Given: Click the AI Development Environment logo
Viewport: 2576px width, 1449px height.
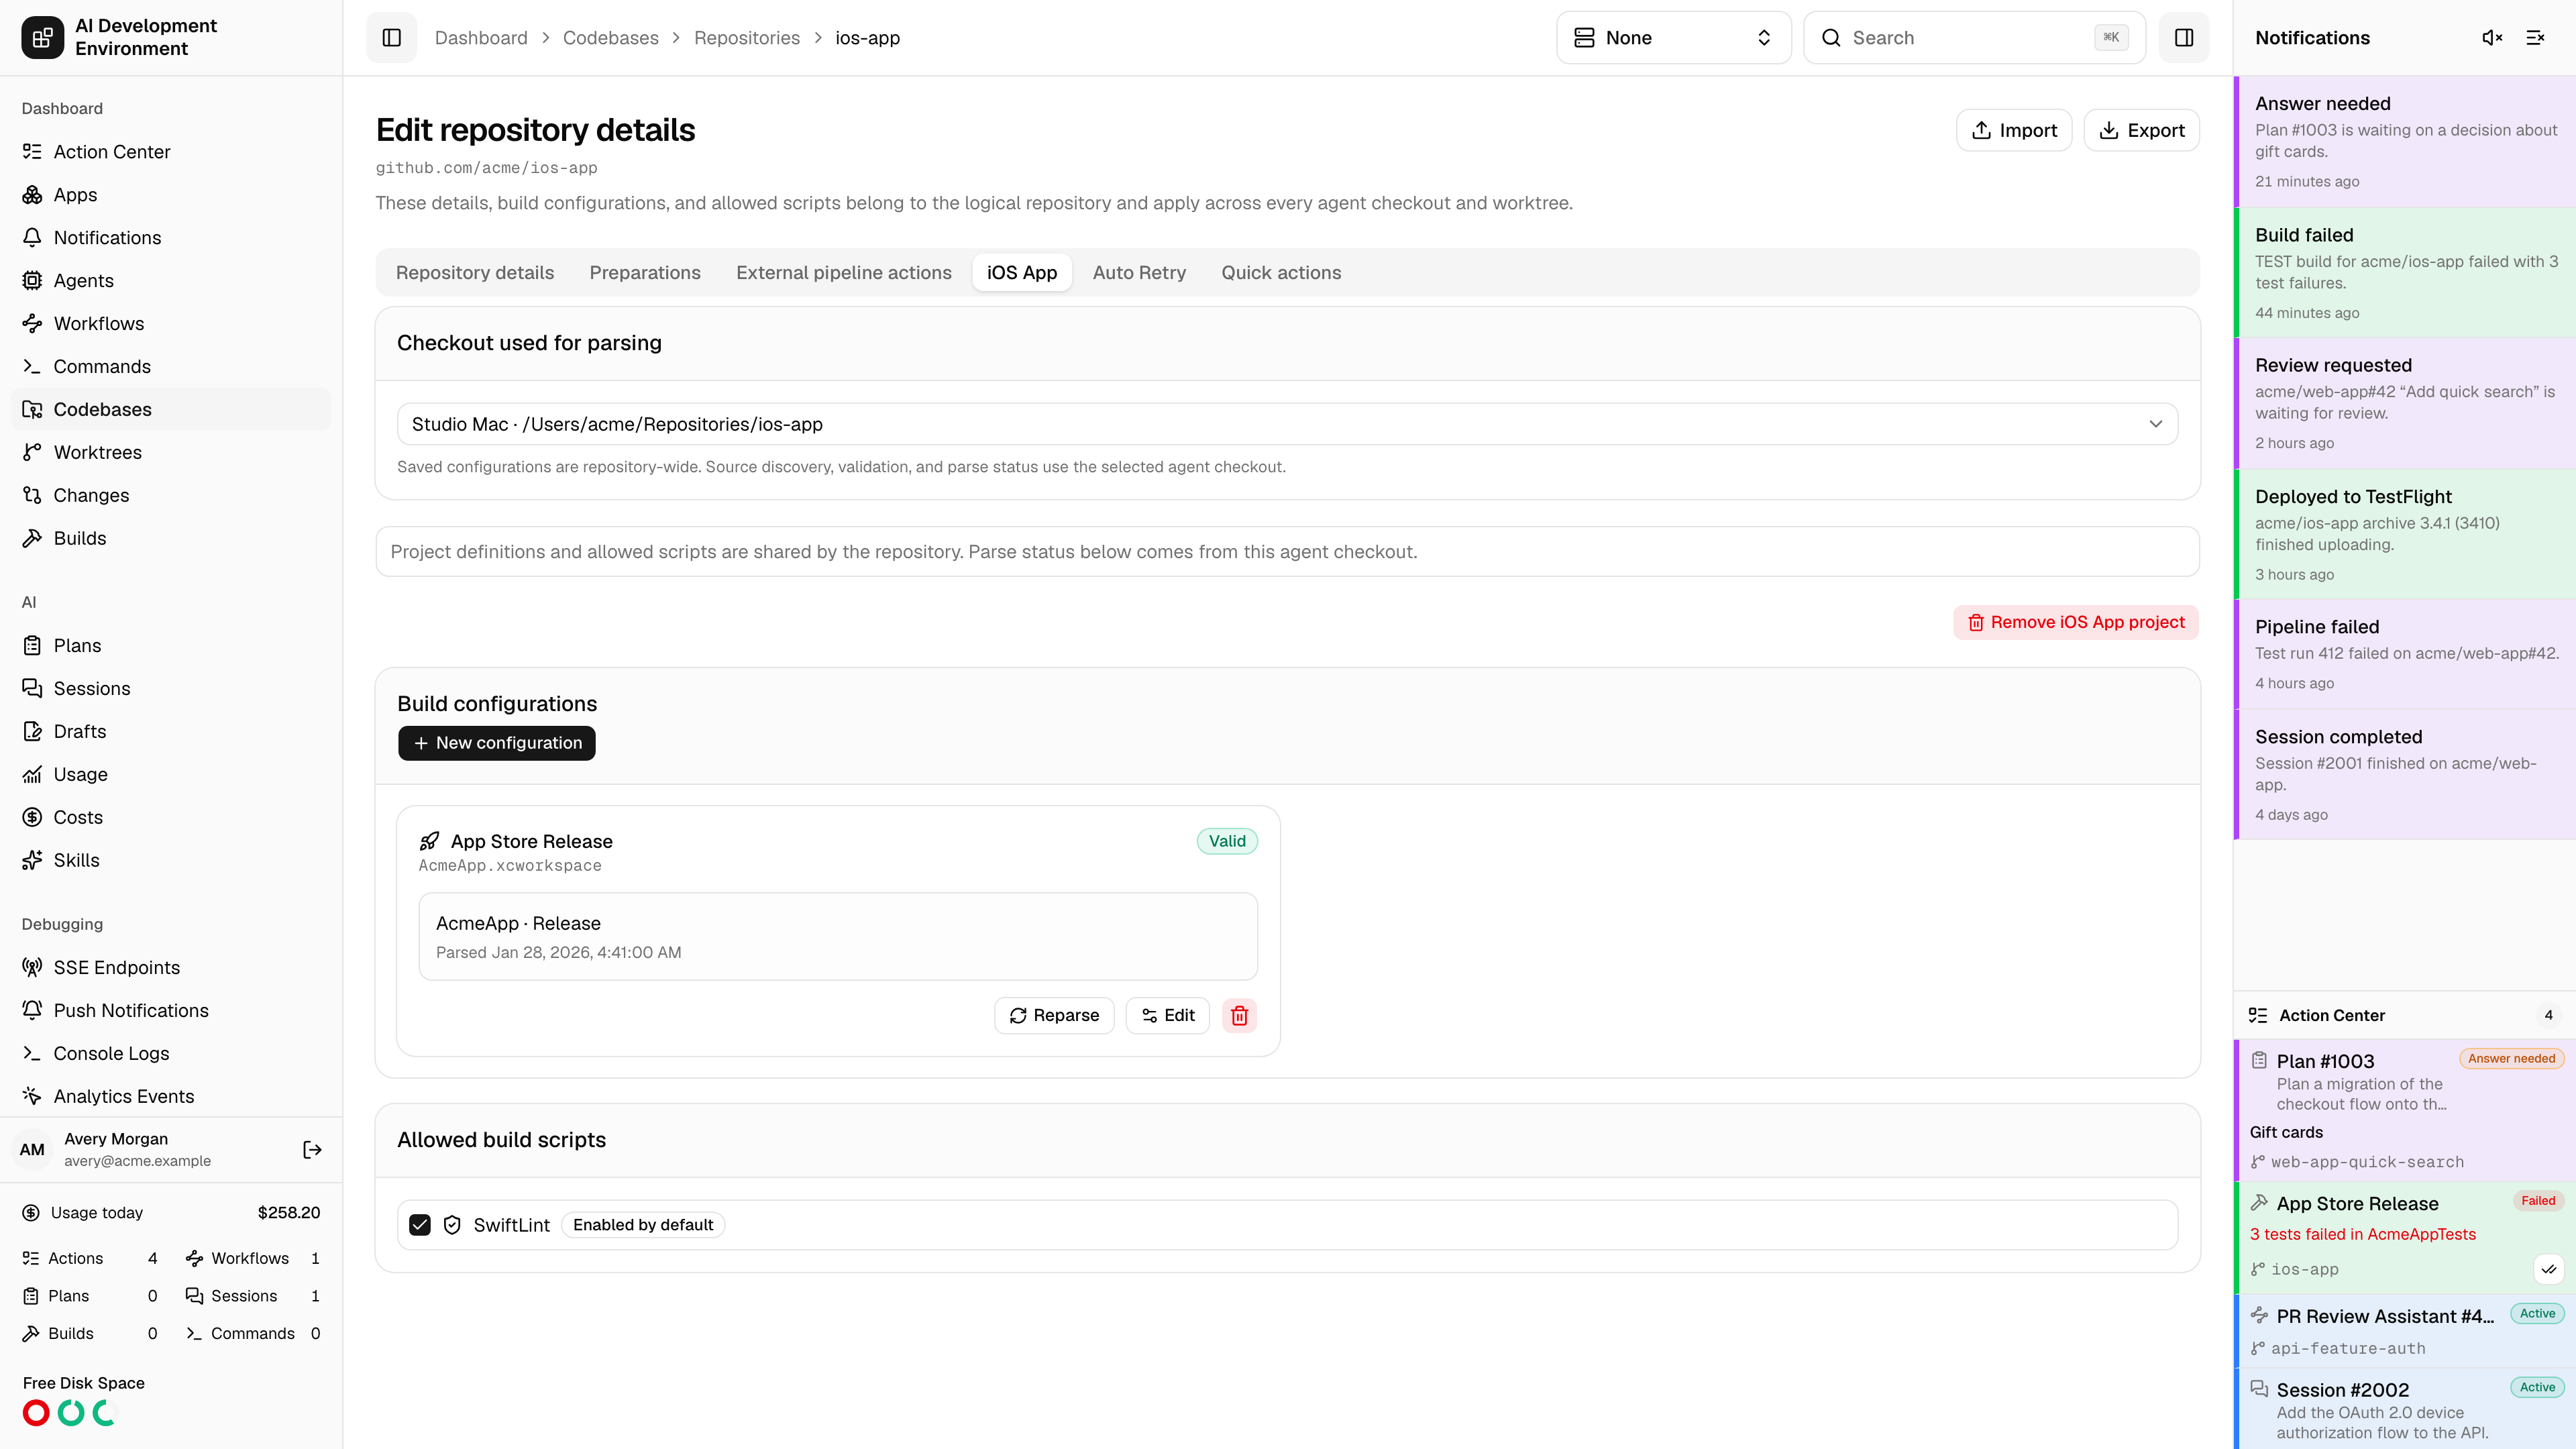Looking at the screenshot, I should tap(42, 38).
